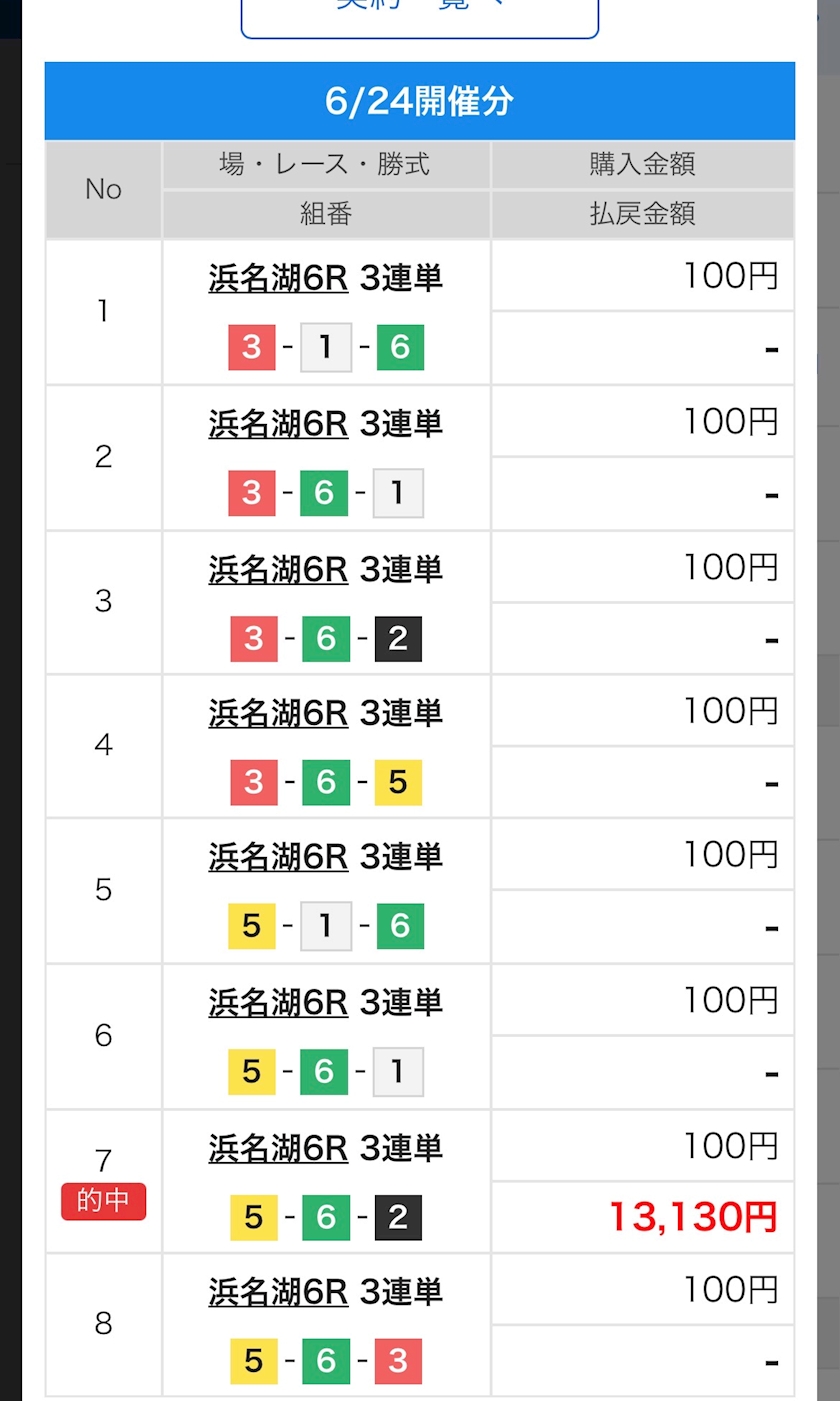Click the white 1 badge in row 2

point(398,493)
